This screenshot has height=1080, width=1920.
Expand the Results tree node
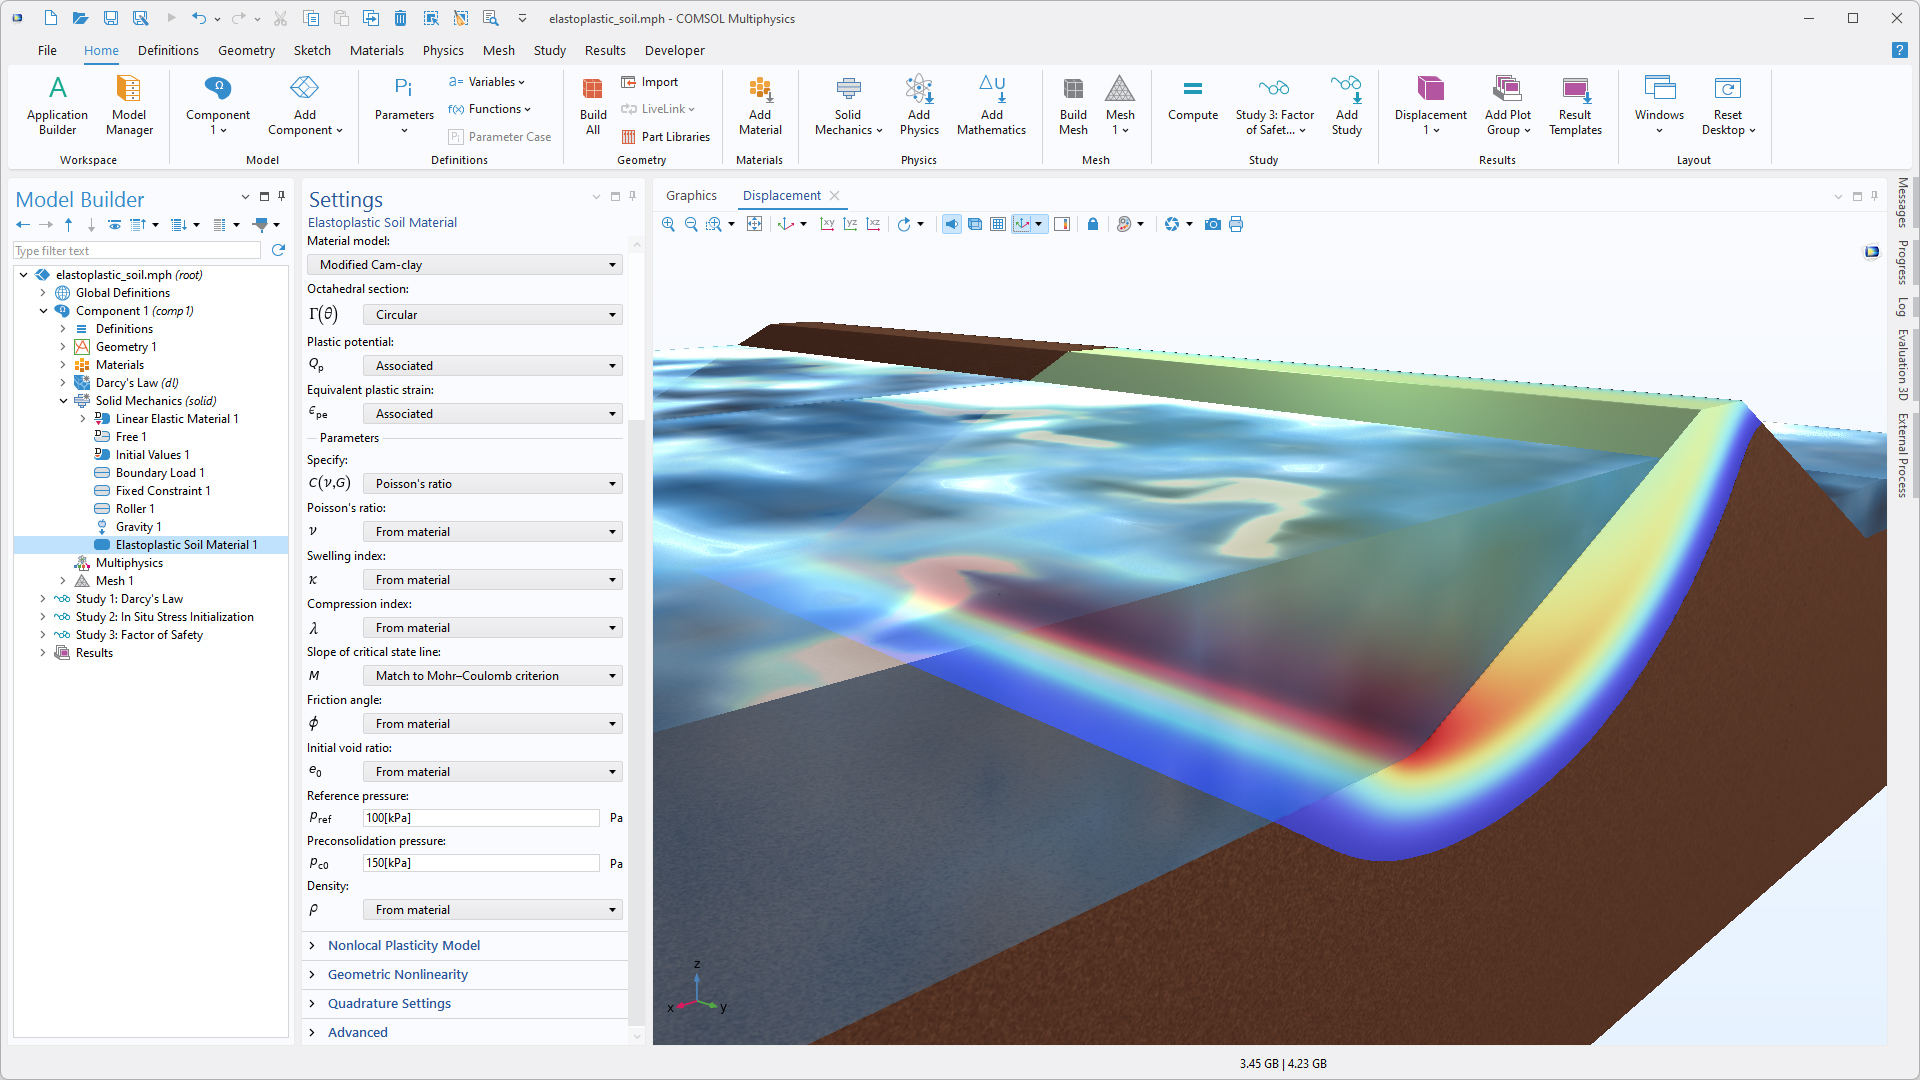point(43,653)
